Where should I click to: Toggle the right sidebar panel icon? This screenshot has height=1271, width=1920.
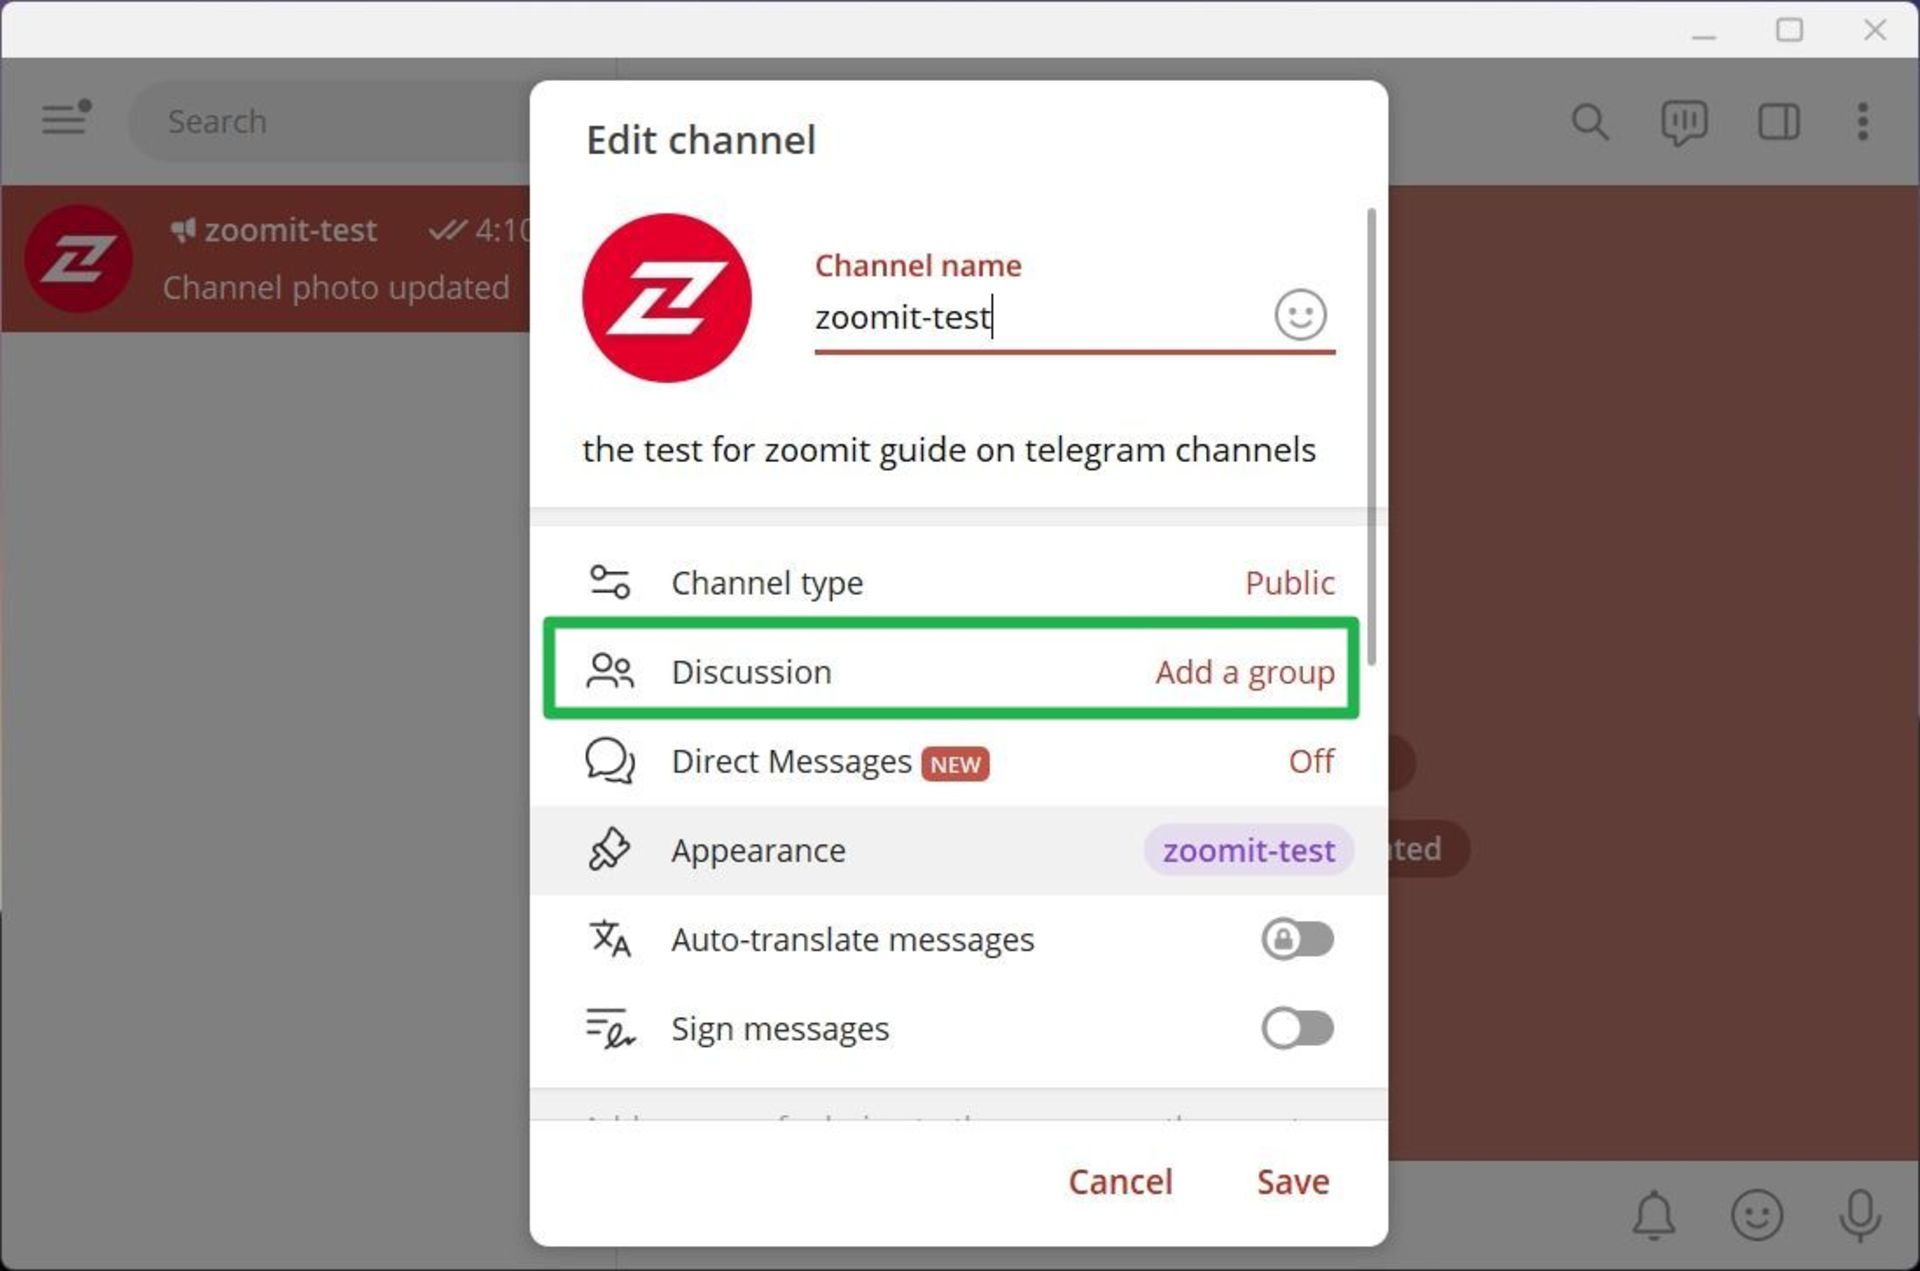[x=1778, y=122]
